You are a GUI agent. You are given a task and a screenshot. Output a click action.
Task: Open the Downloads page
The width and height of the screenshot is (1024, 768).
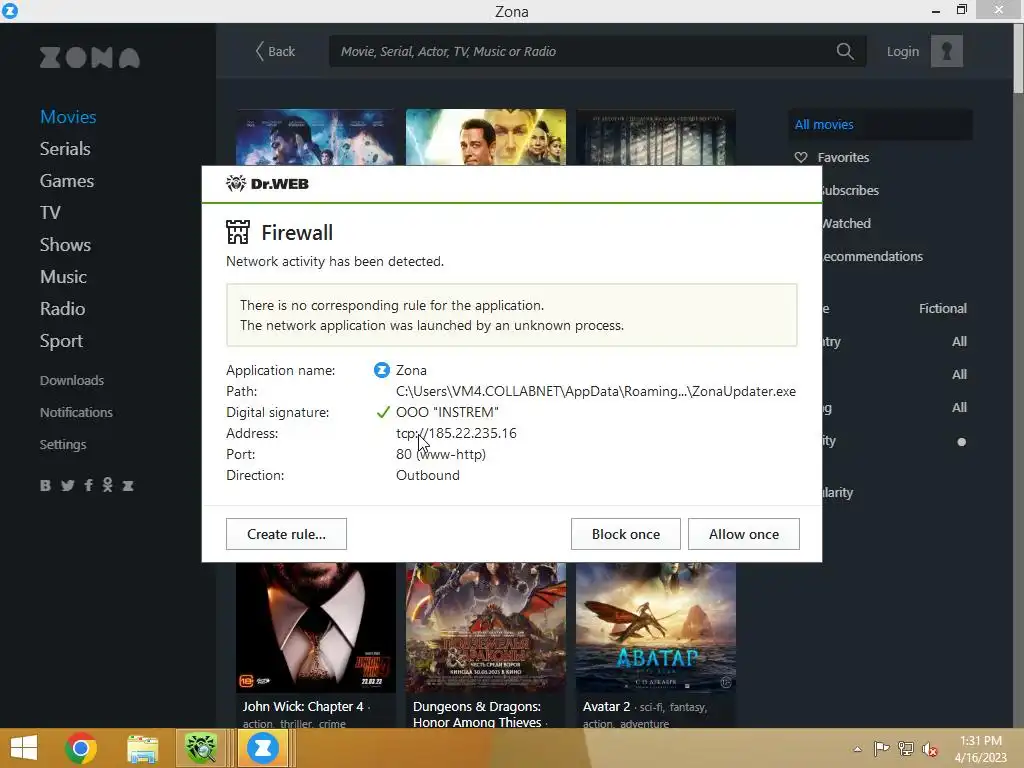72,380
